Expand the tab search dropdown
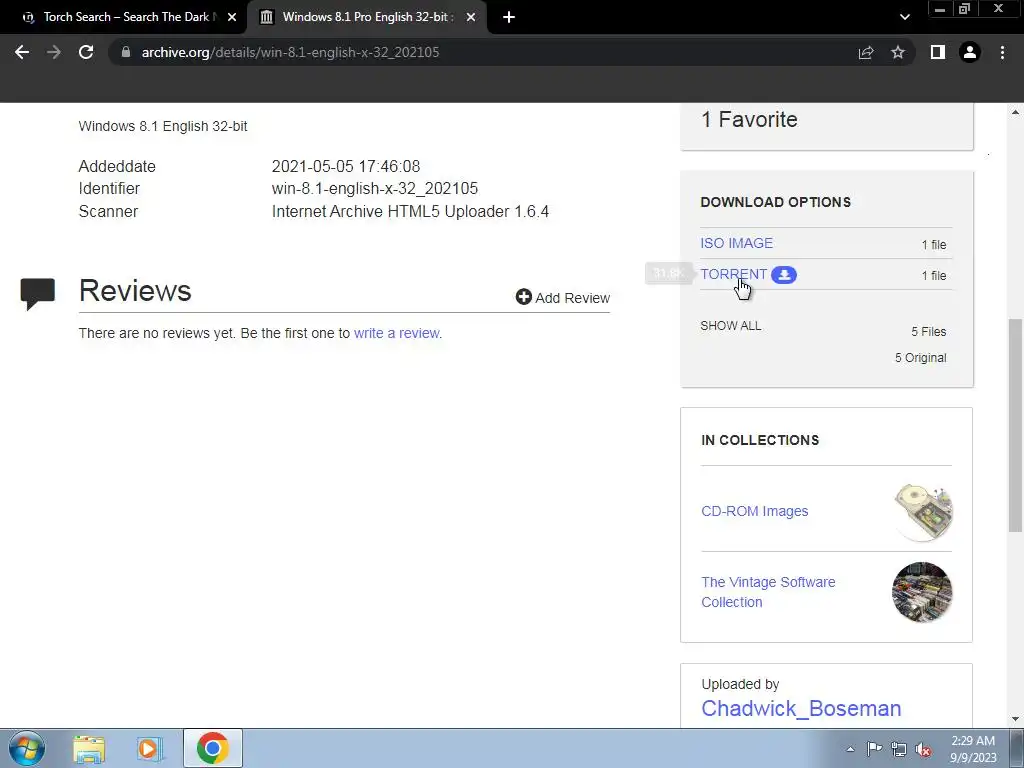The height and width of the screenshot is (768, 1024). point(904,17)
